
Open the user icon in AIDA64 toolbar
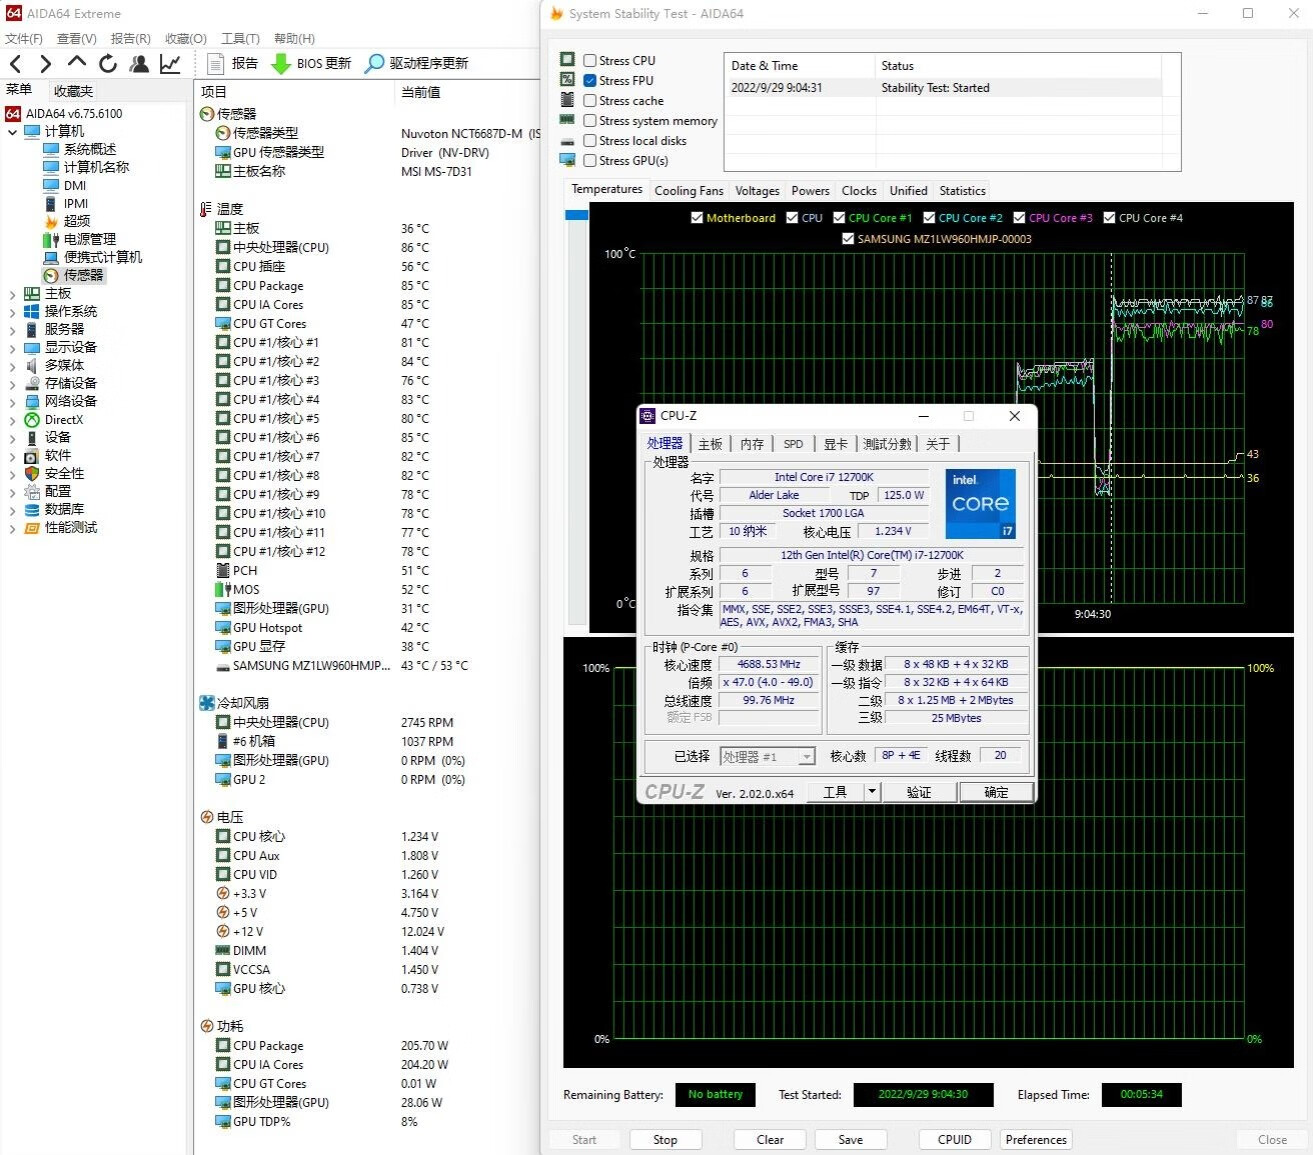coord(139,64)
